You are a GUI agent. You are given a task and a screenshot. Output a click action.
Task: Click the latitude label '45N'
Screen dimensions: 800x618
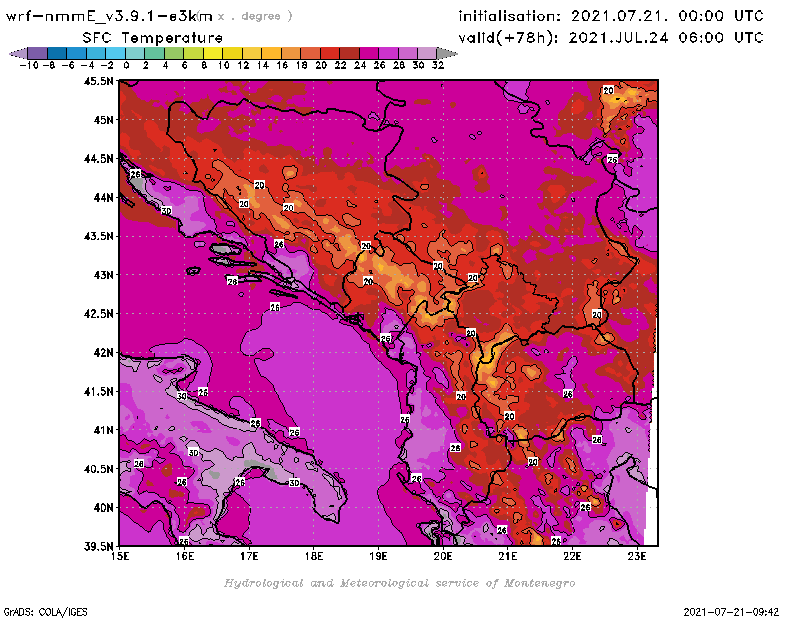tap(103, 120)
